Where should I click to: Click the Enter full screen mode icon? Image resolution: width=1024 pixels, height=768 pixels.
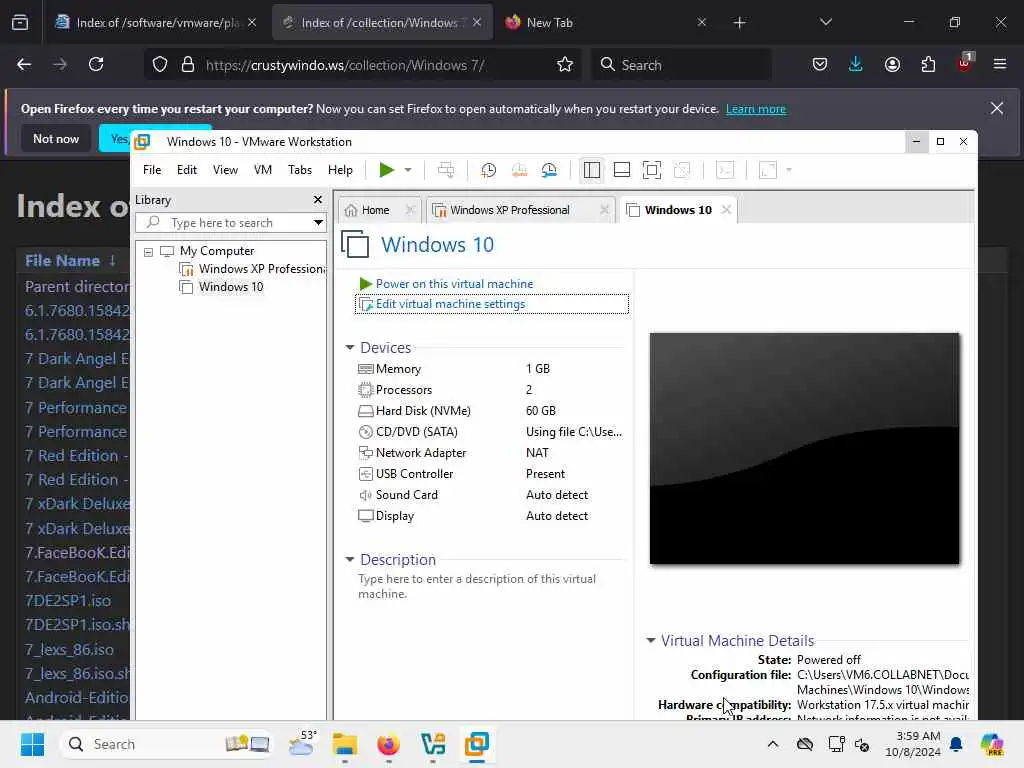pyautogui.click(x=652, y=170)
